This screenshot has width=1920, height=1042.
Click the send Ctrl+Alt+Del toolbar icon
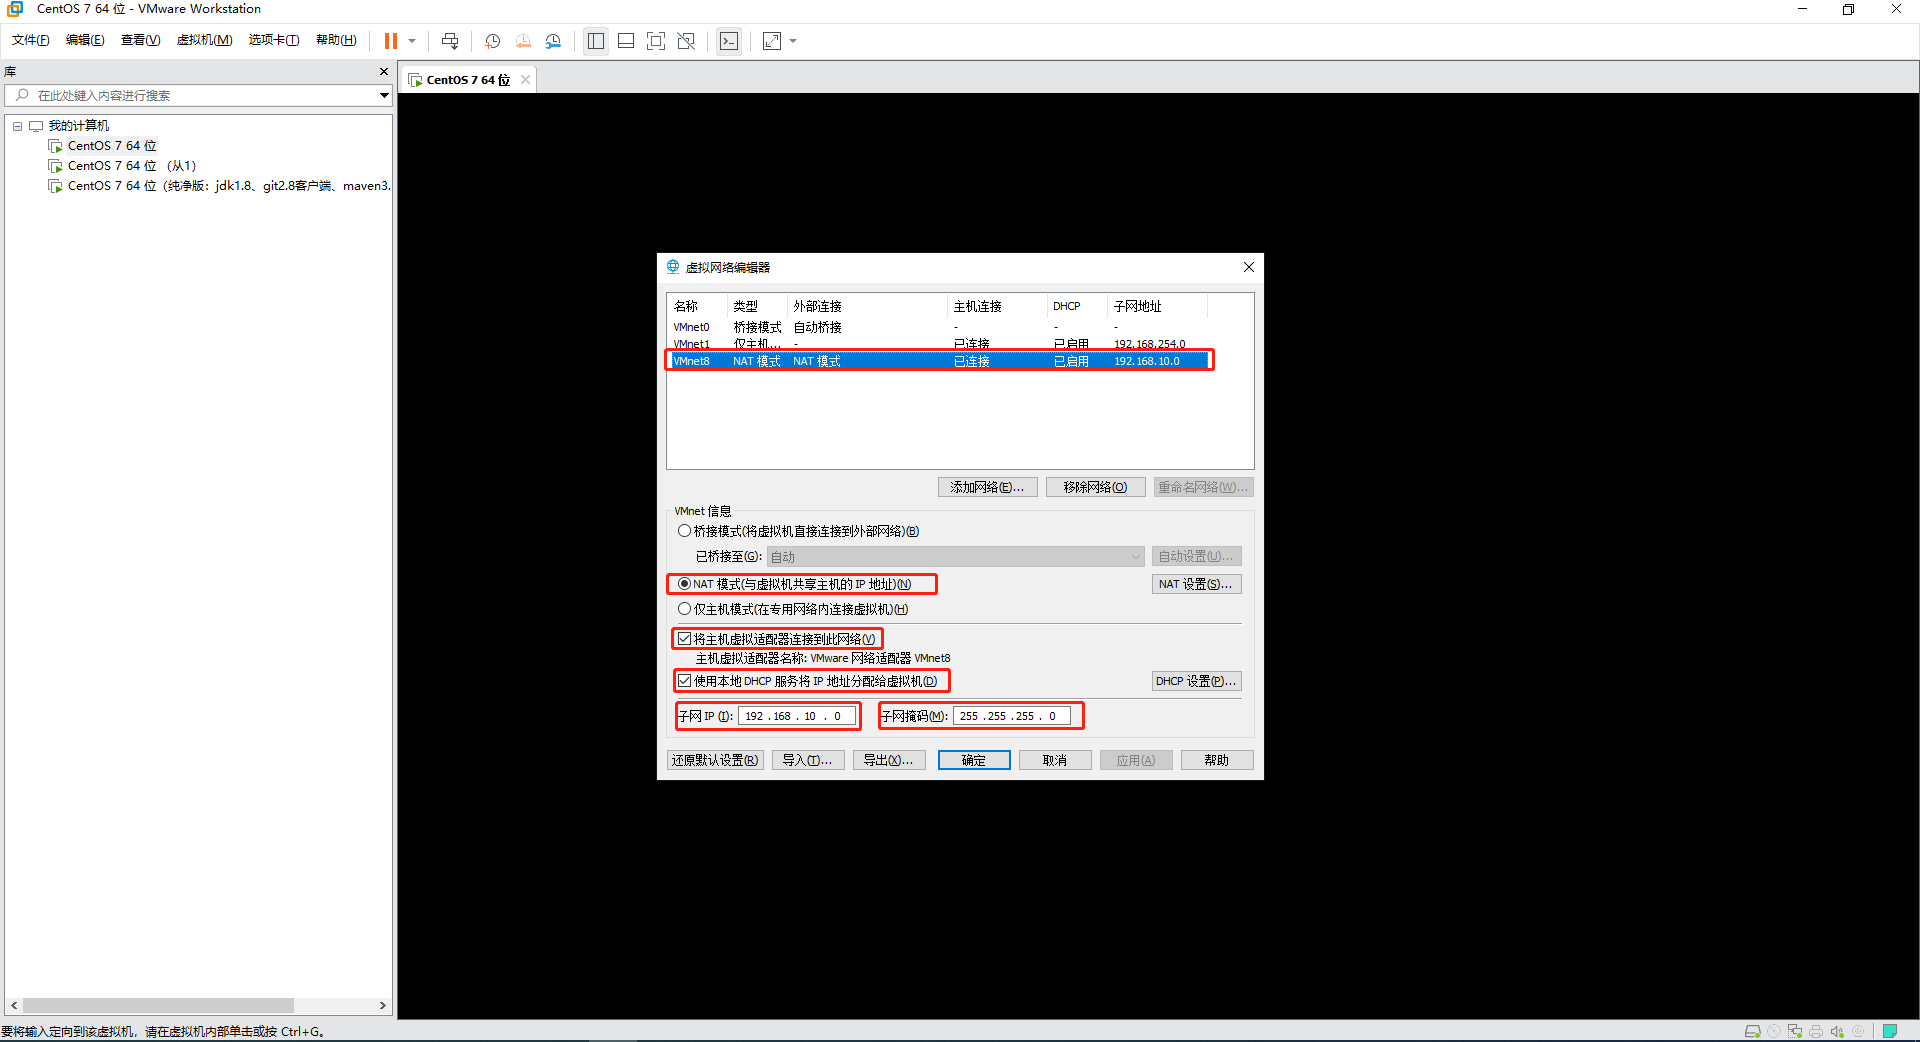coord(450,41)
